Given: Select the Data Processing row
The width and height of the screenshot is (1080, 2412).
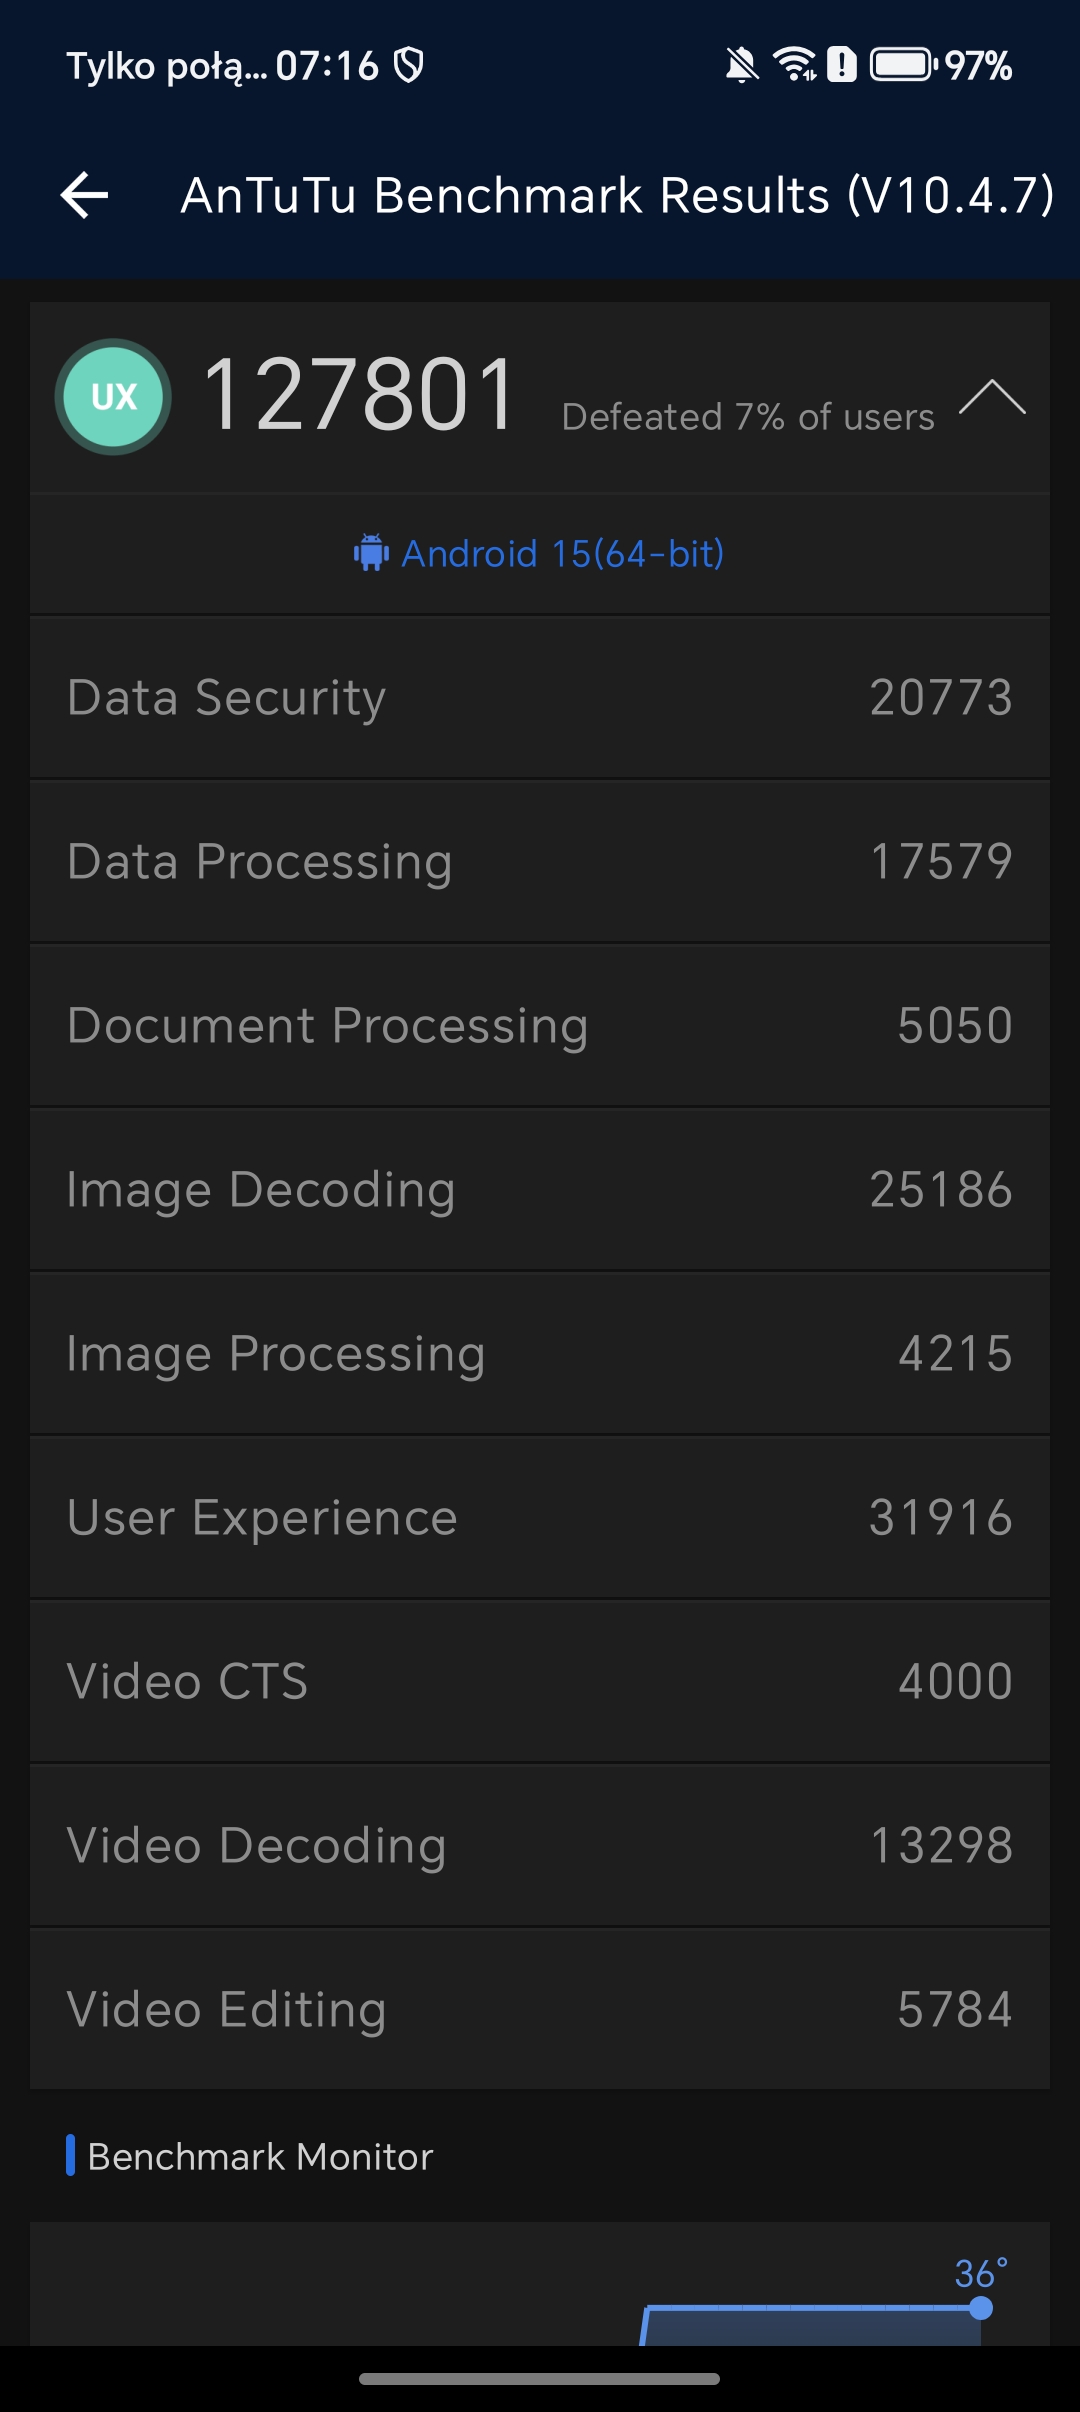Looking at the screenshot, I should 540,862.
